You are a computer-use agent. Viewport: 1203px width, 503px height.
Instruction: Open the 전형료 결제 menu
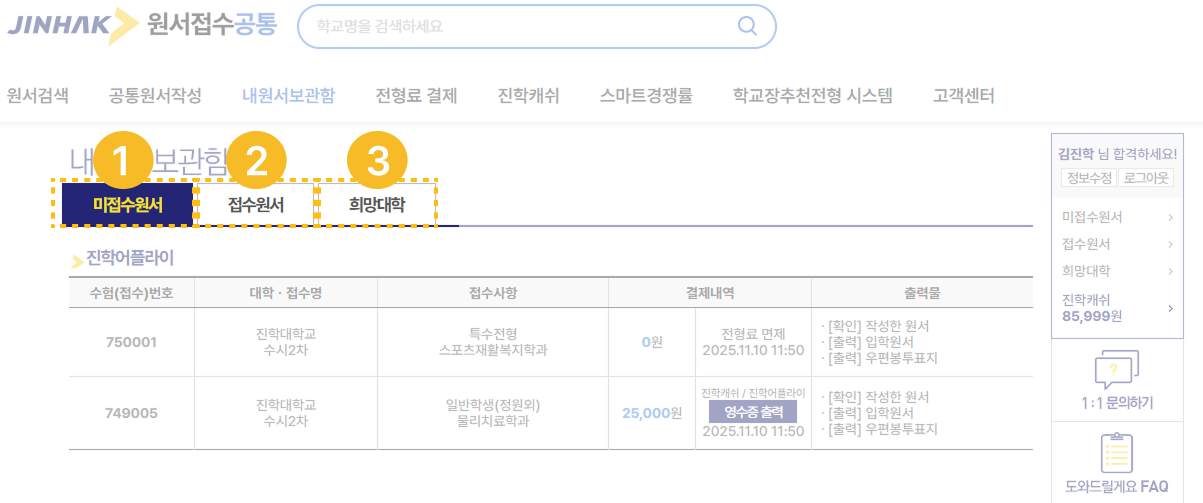tap(416, 96)
